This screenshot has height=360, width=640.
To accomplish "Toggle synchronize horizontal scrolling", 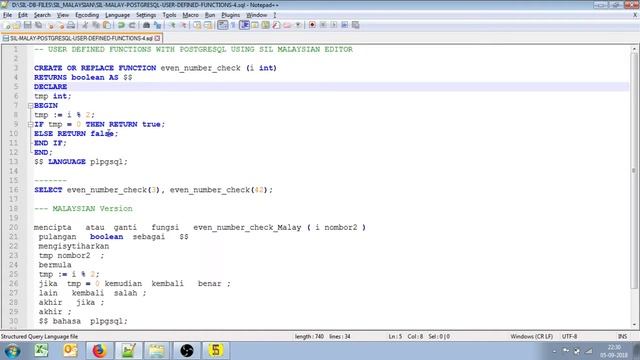I will [208, 25].
